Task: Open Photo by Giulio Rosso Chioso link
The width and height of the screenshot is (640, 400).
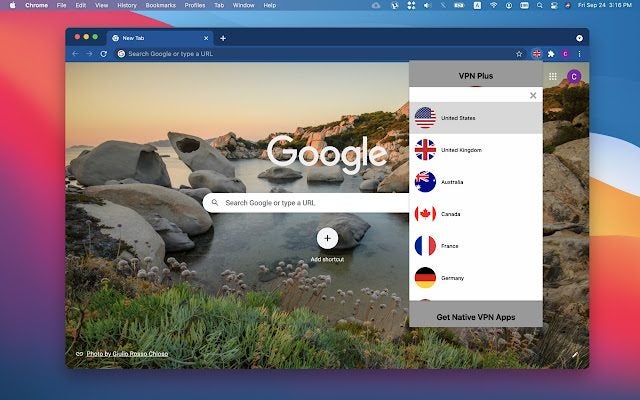Action: tap(127, 354)
